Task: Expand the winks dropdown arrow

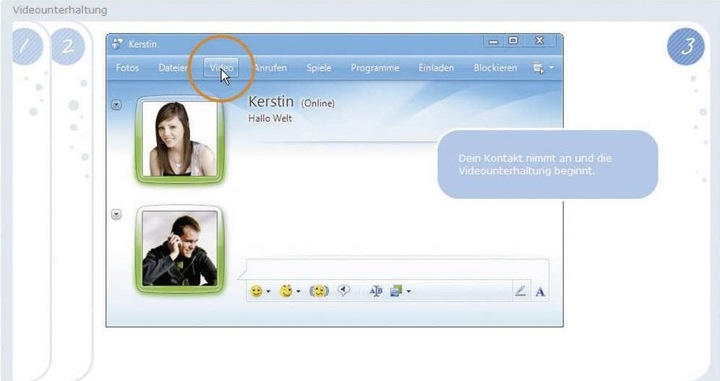Action: [x=298, y=291]
